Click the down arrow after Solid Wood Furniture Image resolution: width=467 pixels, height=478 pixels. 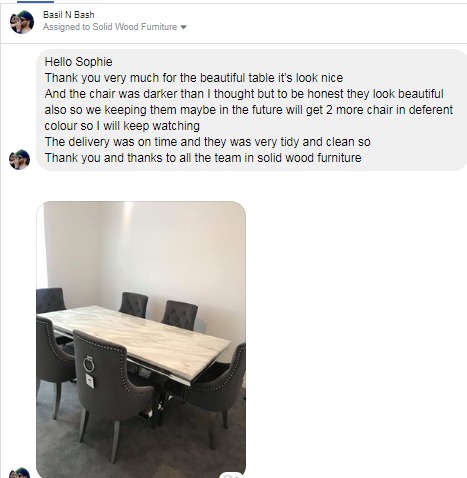click(183, 27)
